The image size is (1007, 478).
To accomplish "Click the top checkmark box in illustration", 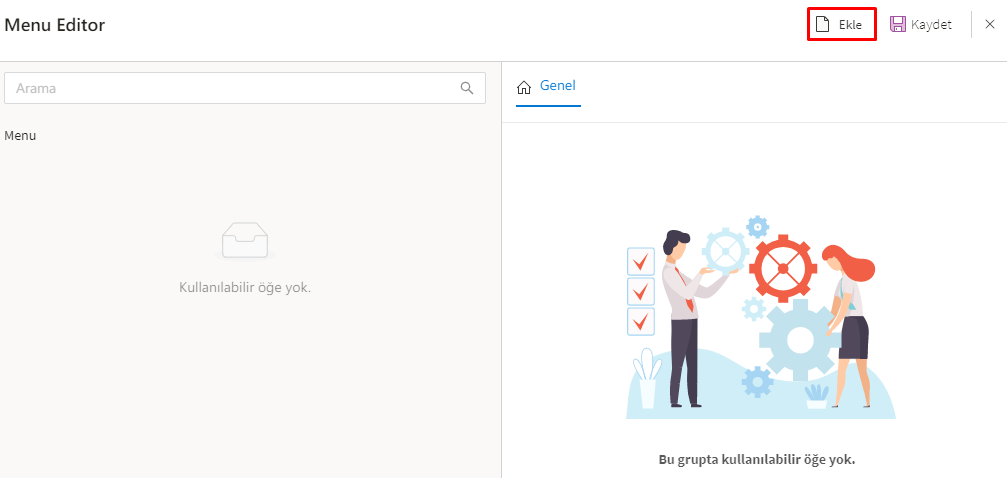I will (640, 262).
